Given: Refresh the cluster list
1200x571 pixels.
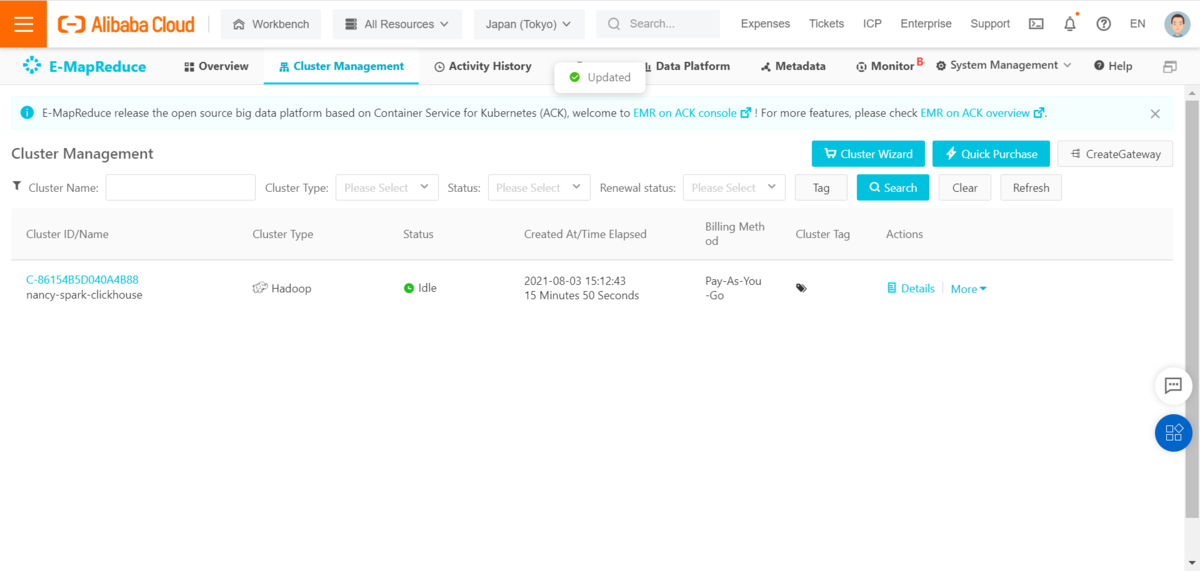Looking at the screenshot, I should click(1031, 187).
